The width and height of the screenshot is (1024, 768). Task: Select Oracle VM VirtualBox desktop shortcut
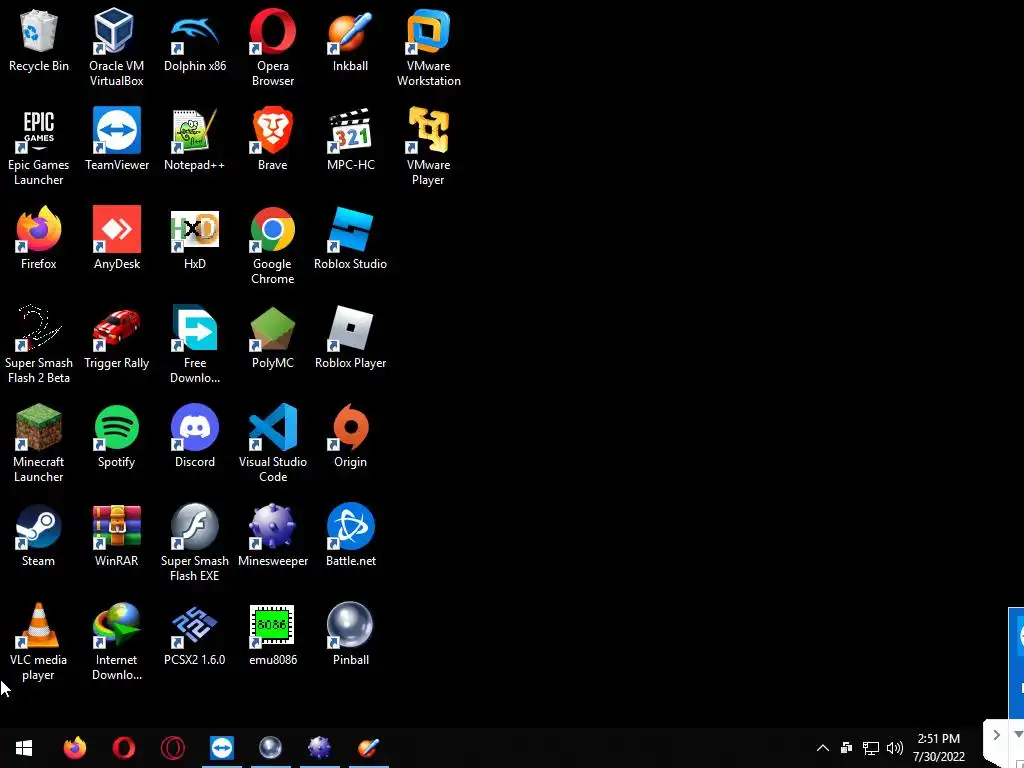116,48
